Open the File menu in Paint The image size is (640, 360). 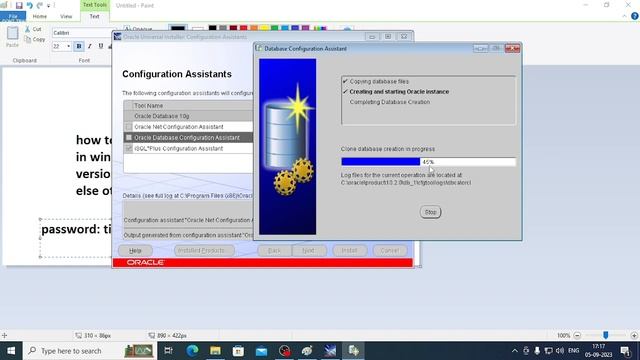coord(13,16)
